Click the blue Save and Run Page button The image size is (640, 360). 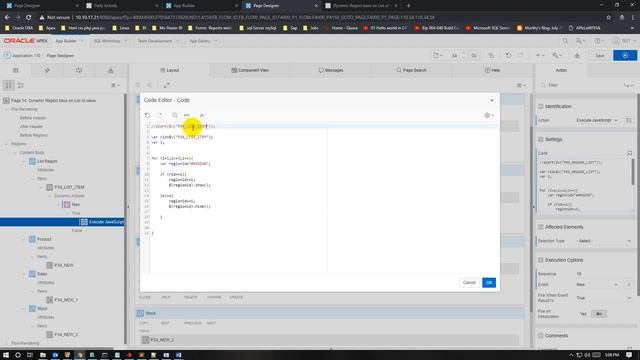pyautogui.click(x=625, y=56)
